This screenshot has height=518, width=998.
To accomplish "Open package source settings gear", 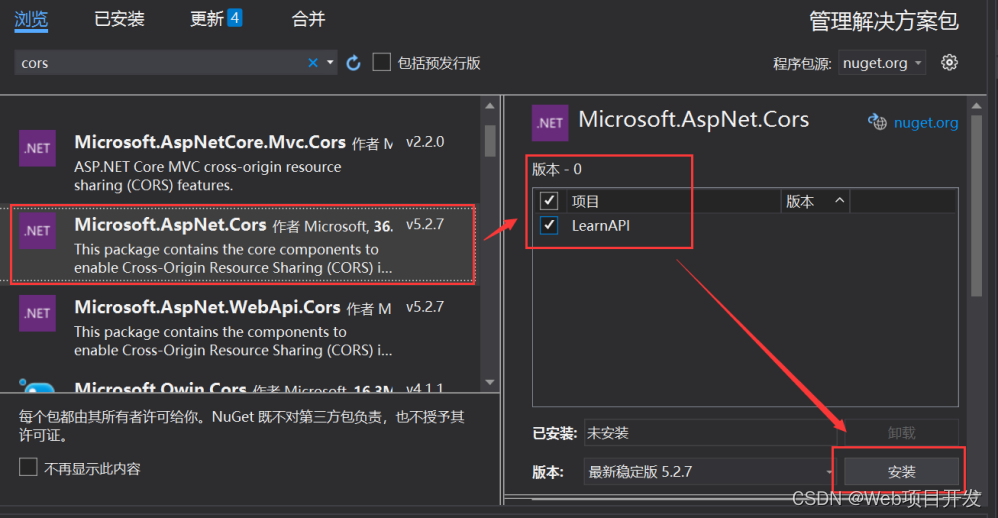I will point(949,62).
